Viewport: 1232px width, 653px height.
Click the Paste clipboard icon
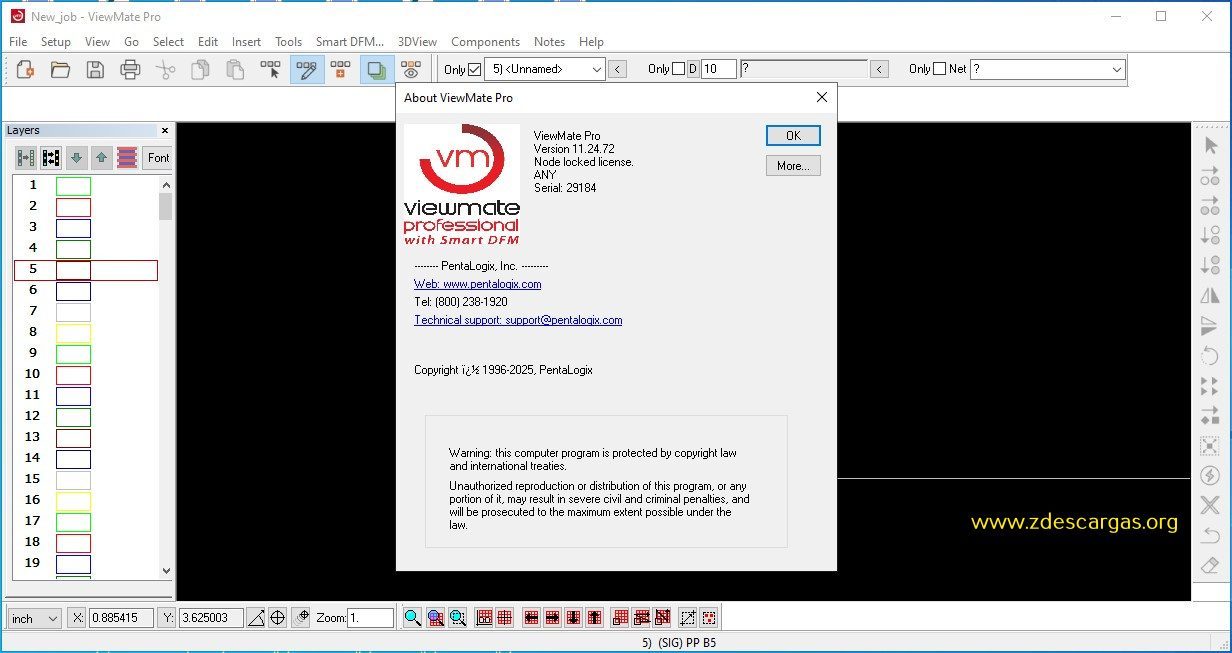(x=235, y=69)
